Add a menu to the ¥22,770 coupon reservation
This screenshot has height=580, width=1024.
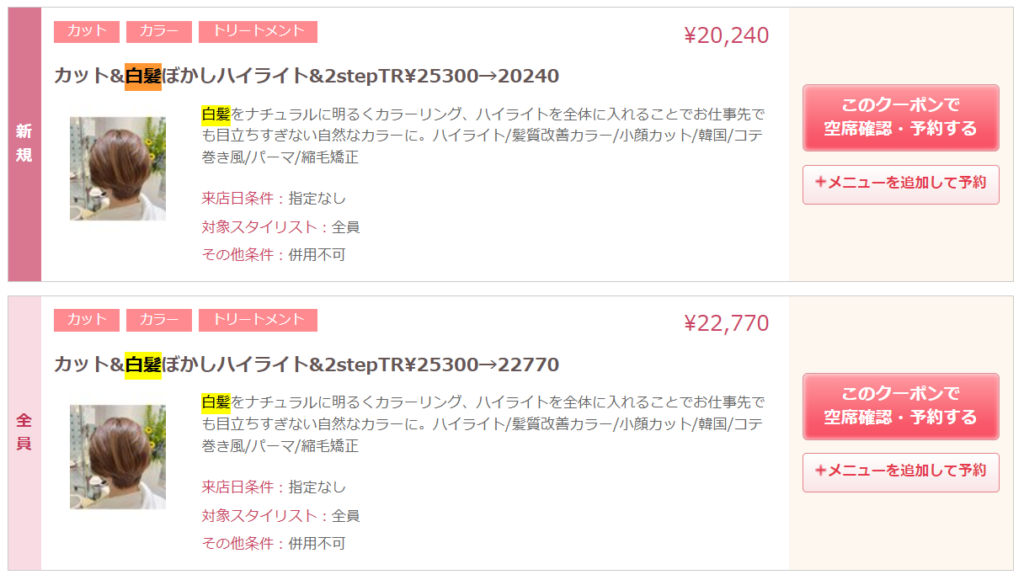[900, 472]
